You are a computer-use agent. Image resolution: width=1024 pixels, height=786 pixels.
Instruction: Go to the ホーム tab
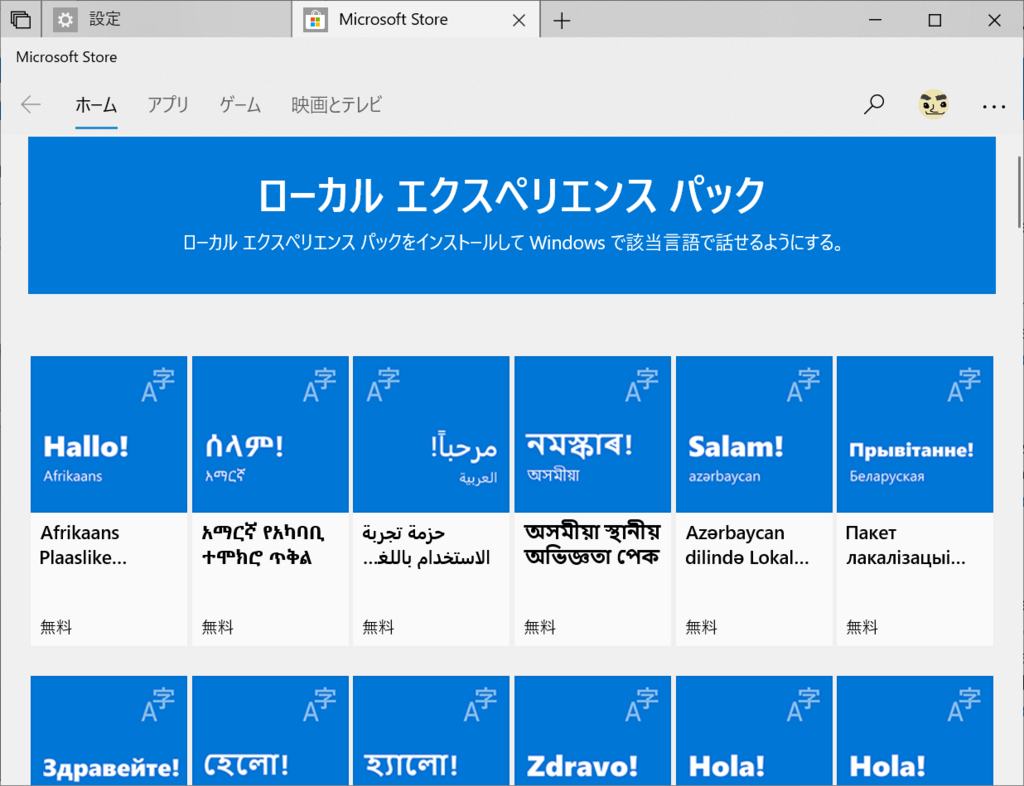[96, 104]
